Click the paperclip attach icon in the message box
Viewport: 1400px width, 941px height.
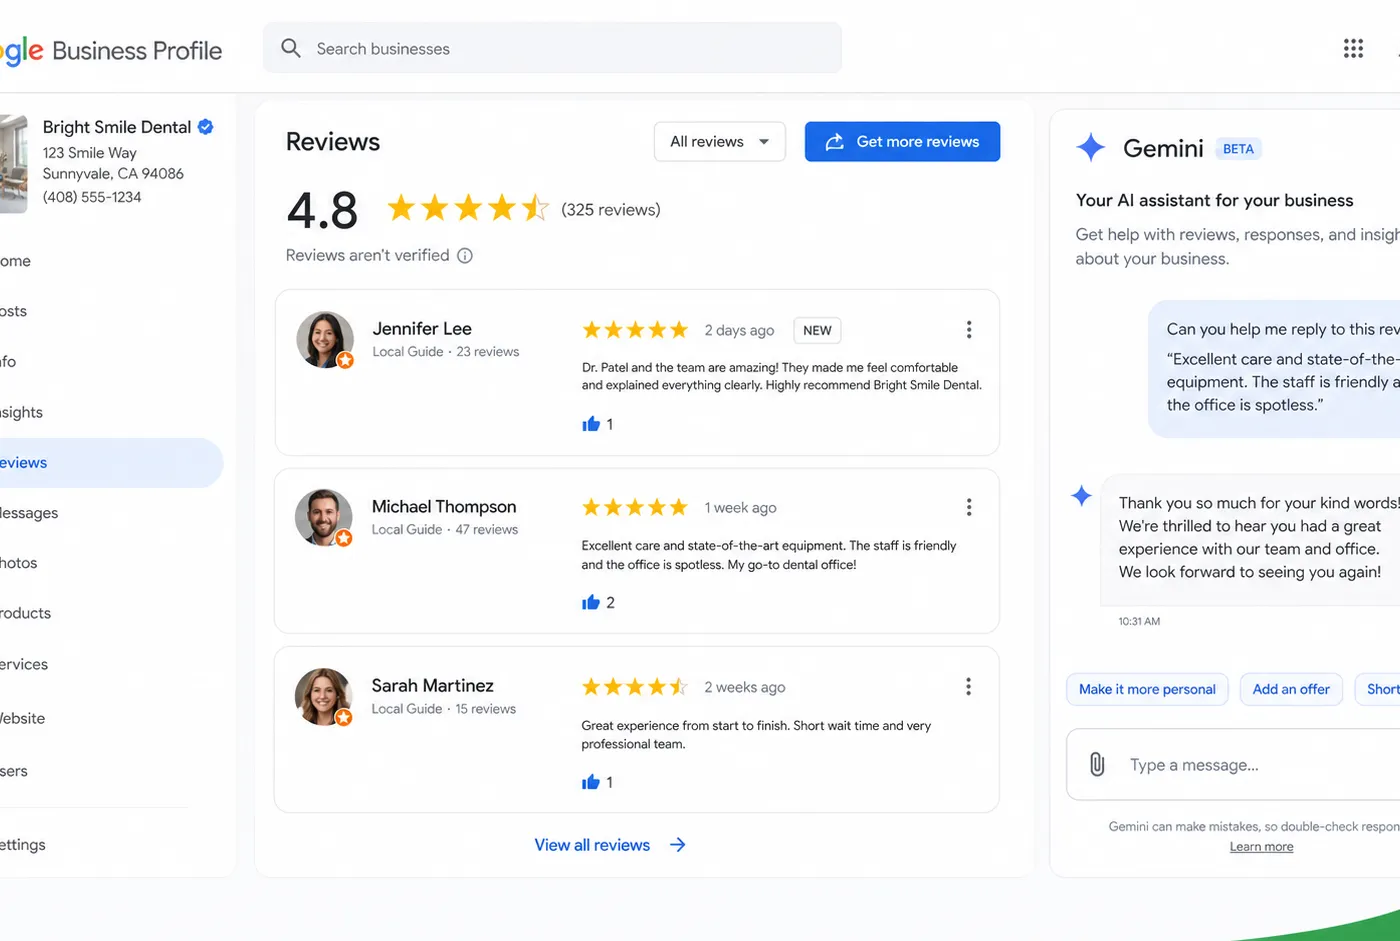coord(1097,765)
